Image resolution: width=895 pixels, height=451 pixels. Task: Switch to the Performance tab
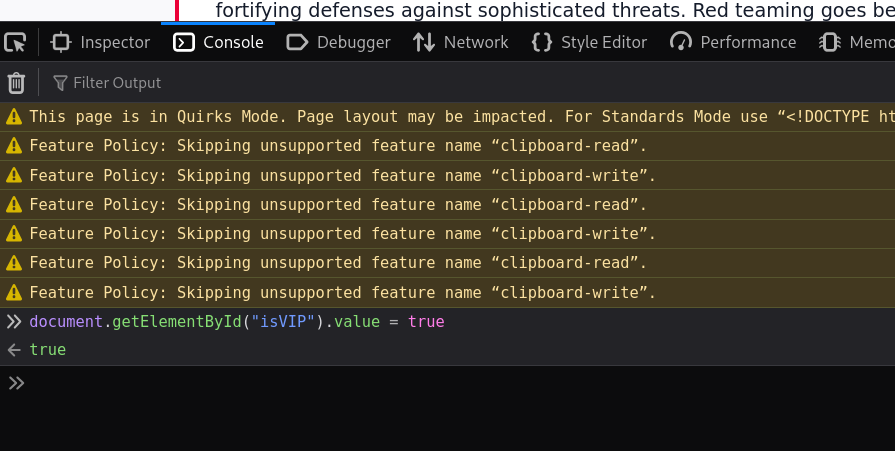(x=733, y=42)
